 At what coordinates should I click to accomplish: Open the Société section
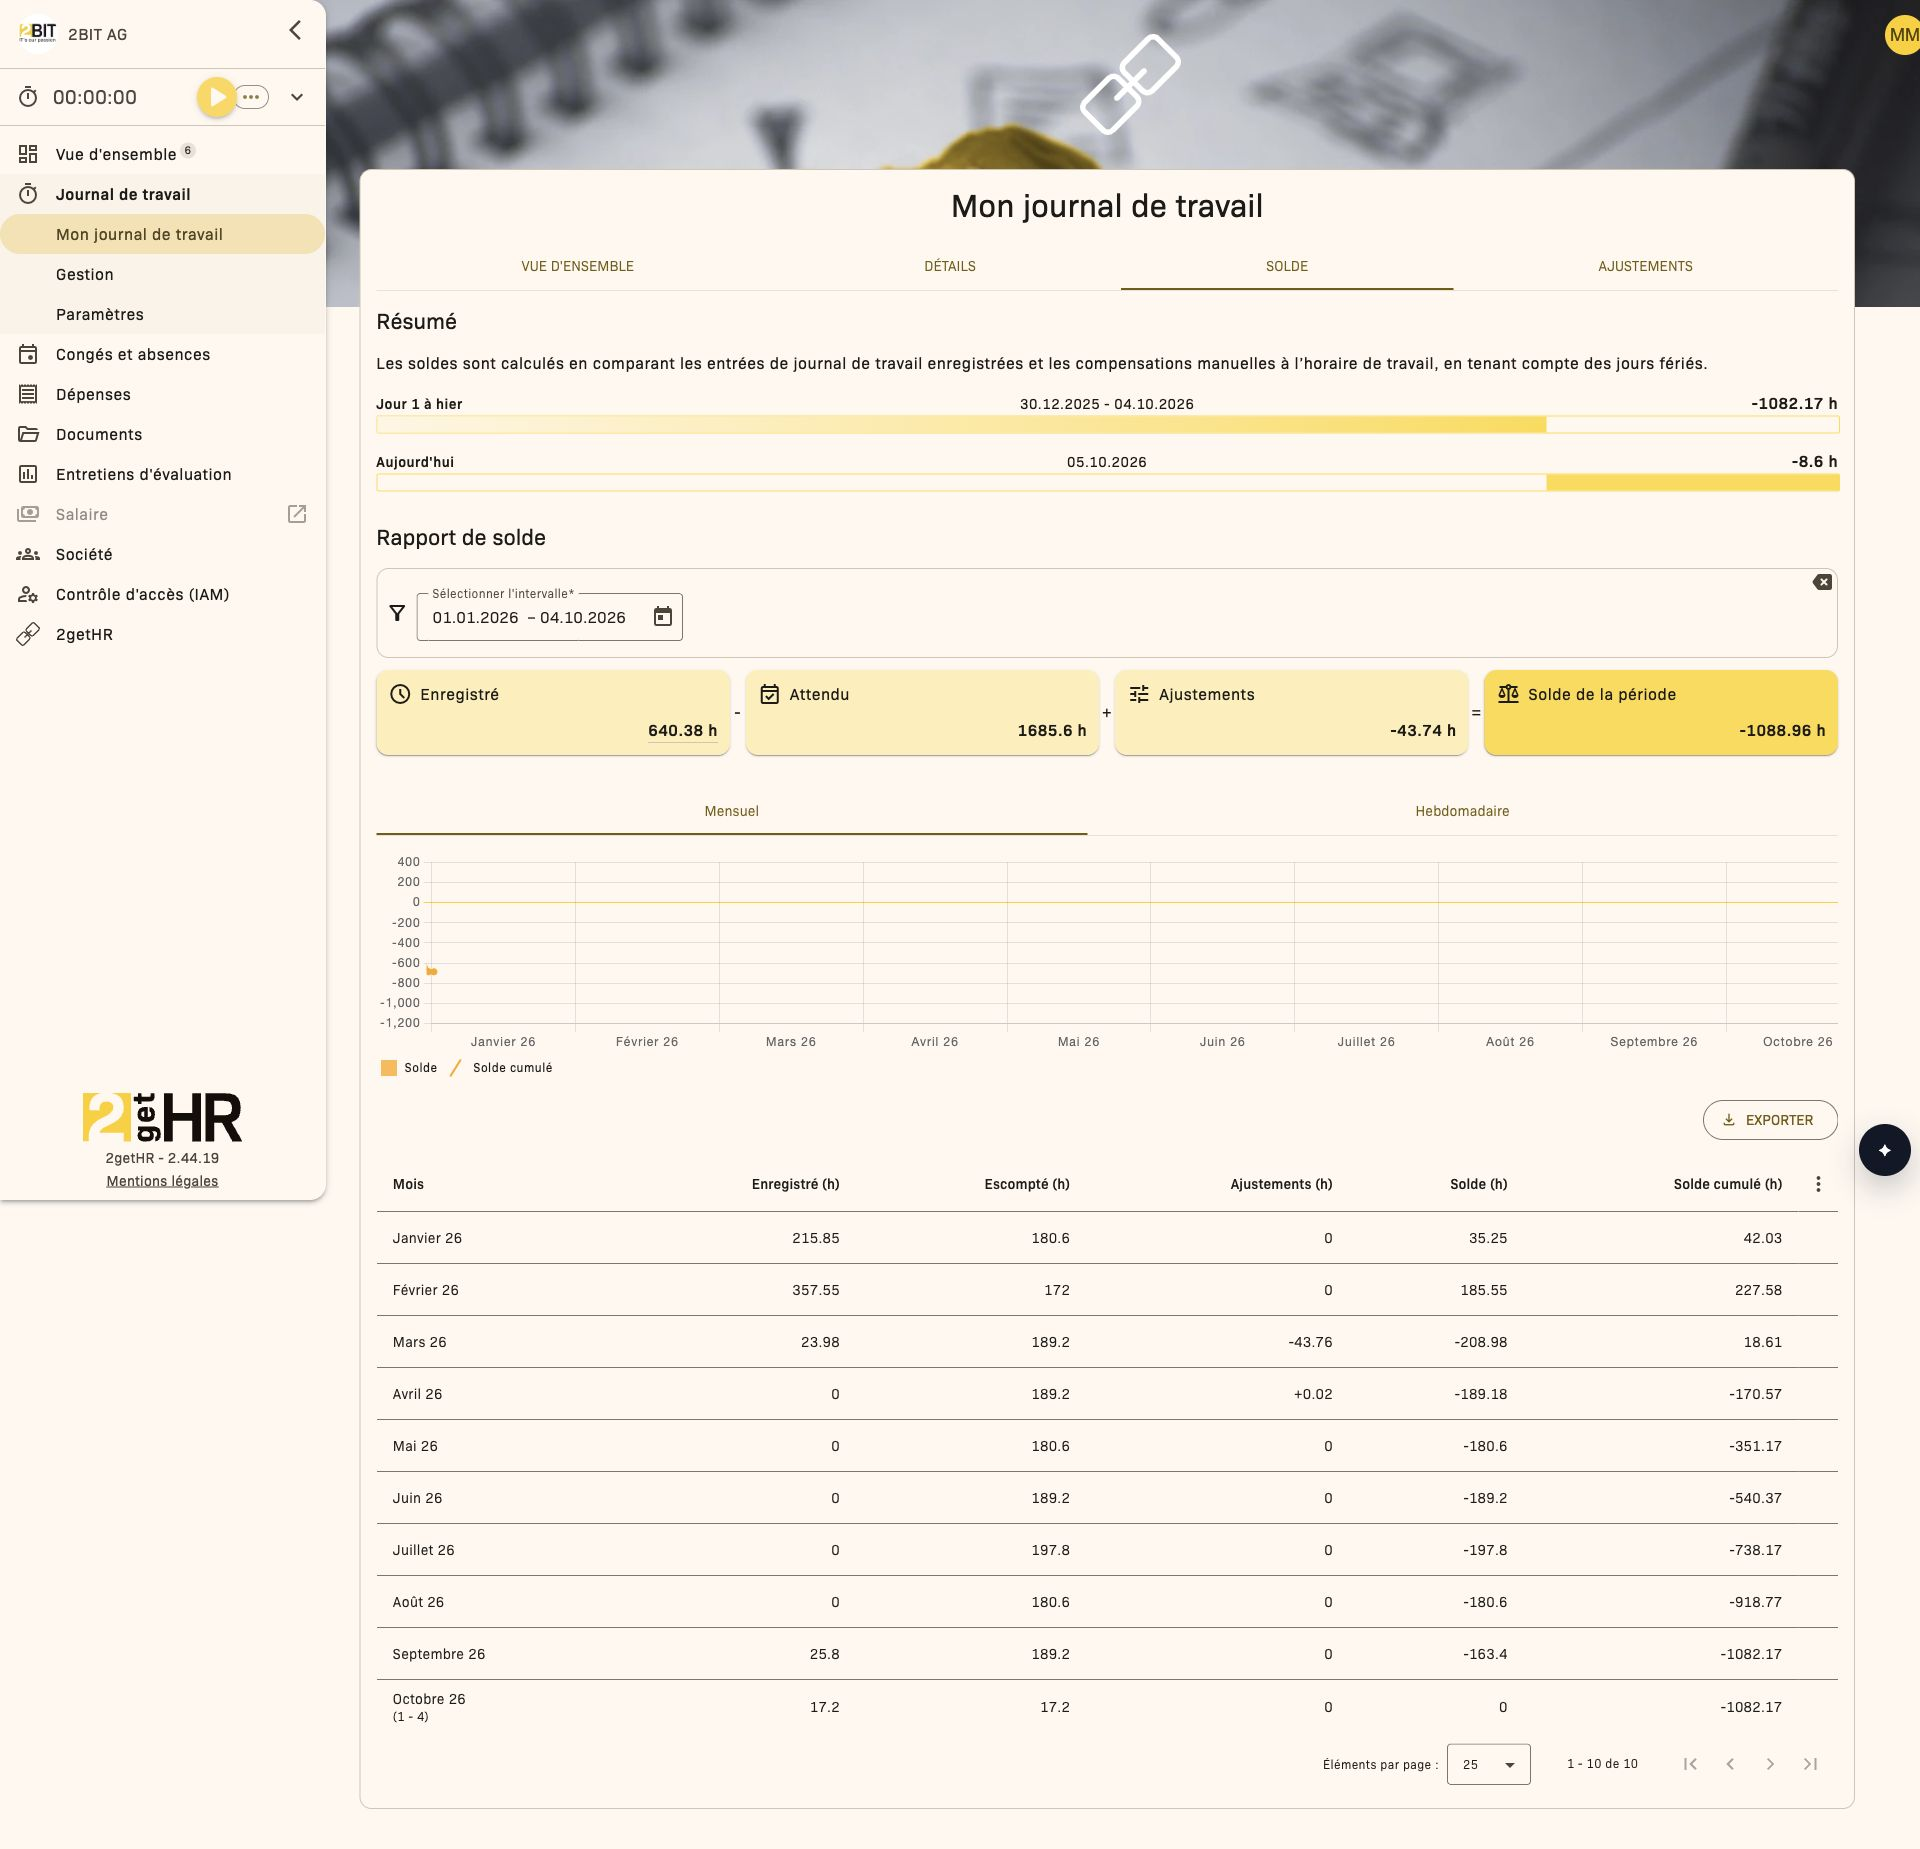coord(163,554)
